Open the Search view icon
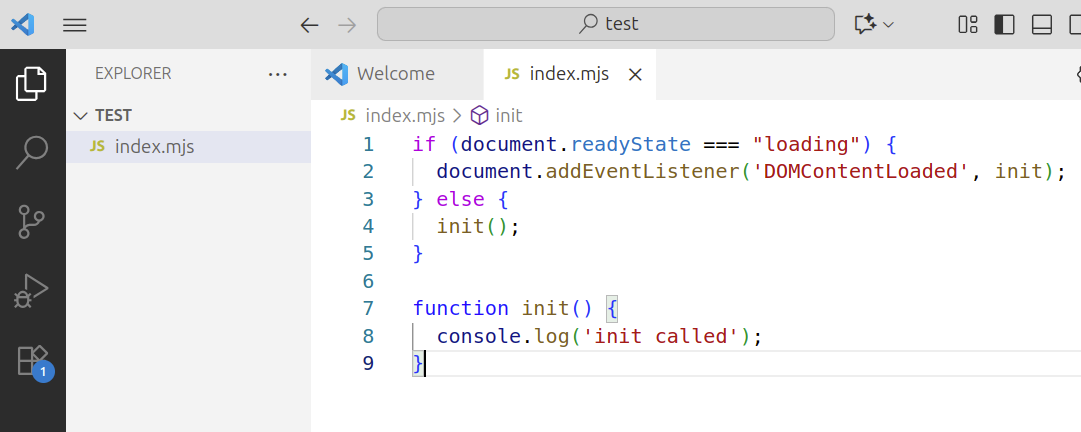1081x432 pixels. click(32, 152)
